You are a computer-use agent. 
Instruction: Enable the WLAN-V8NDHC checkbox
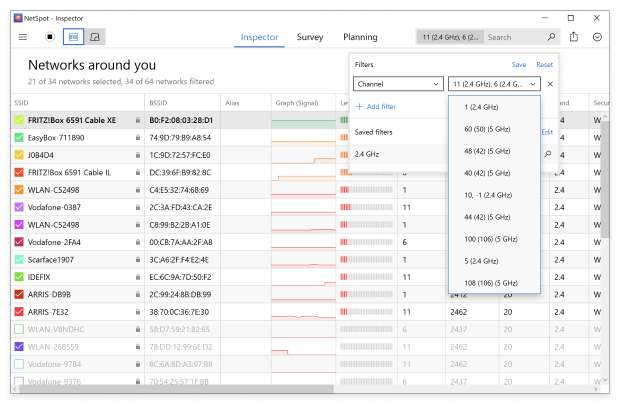click(x=19, y=329)
